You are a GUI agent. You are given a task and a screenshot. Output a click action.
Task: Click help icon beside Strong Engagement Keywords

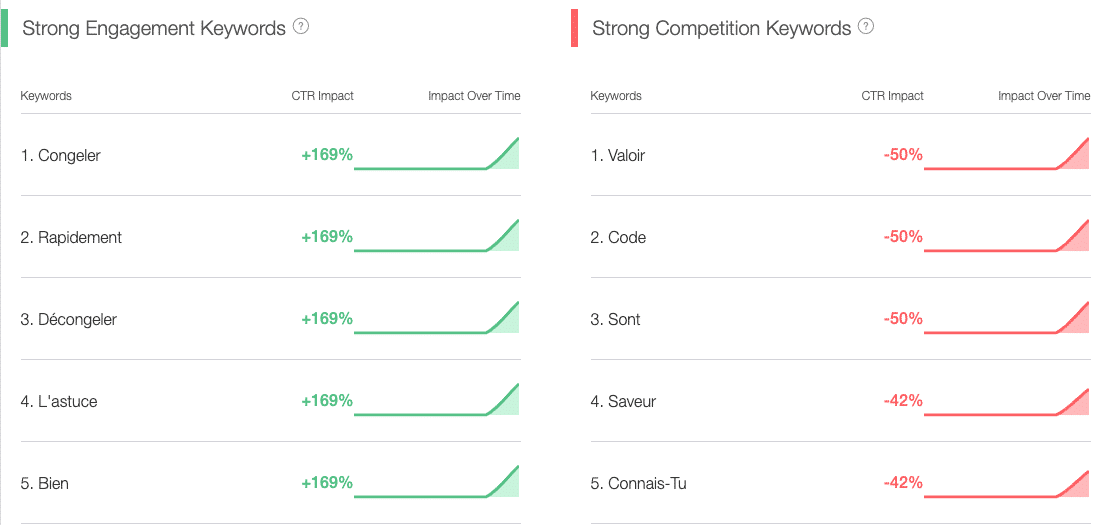click(301, 27)
